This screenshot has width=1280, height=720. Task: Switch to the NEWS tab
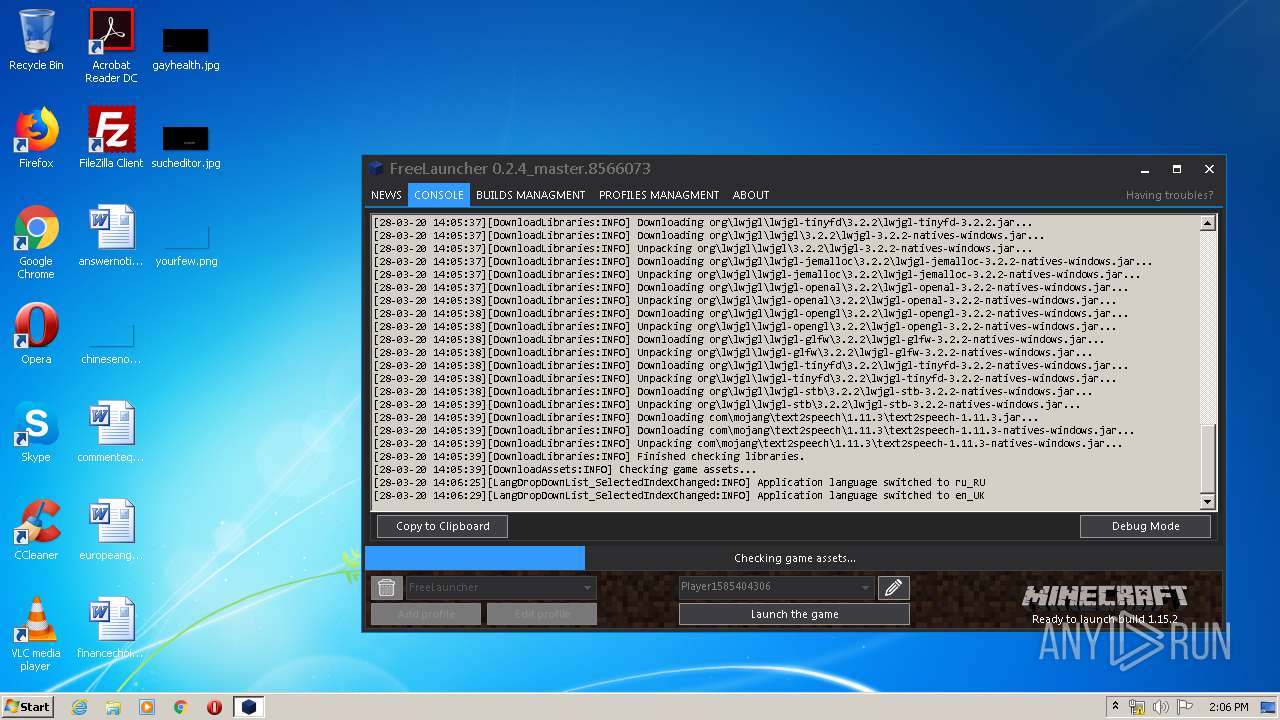386,195
